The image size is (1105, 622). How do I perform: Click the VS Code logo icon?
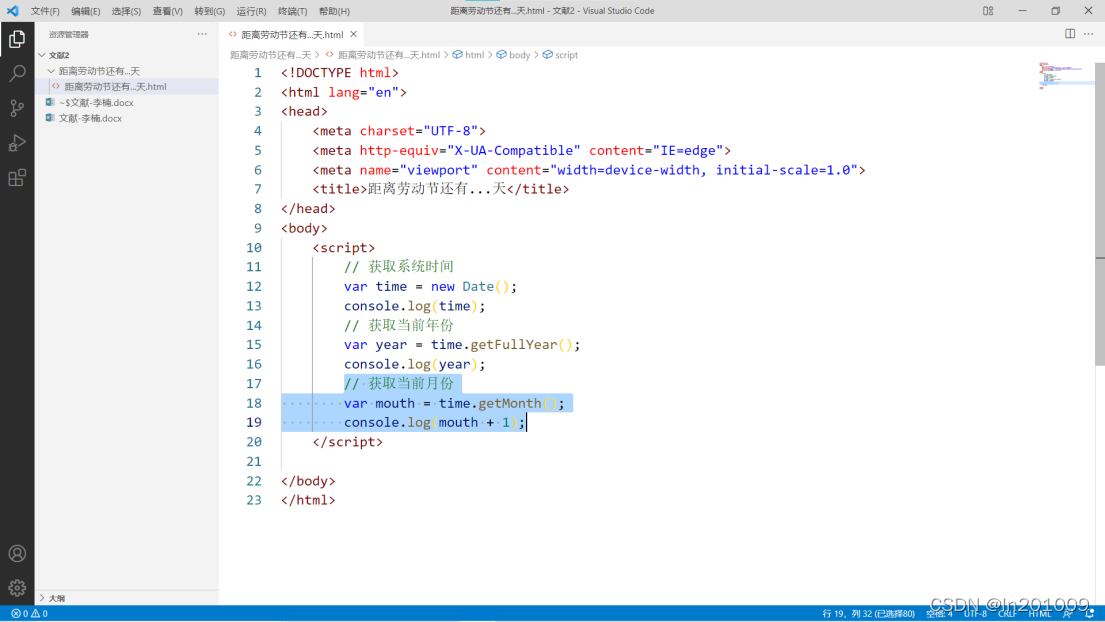(x=13, y=11)
